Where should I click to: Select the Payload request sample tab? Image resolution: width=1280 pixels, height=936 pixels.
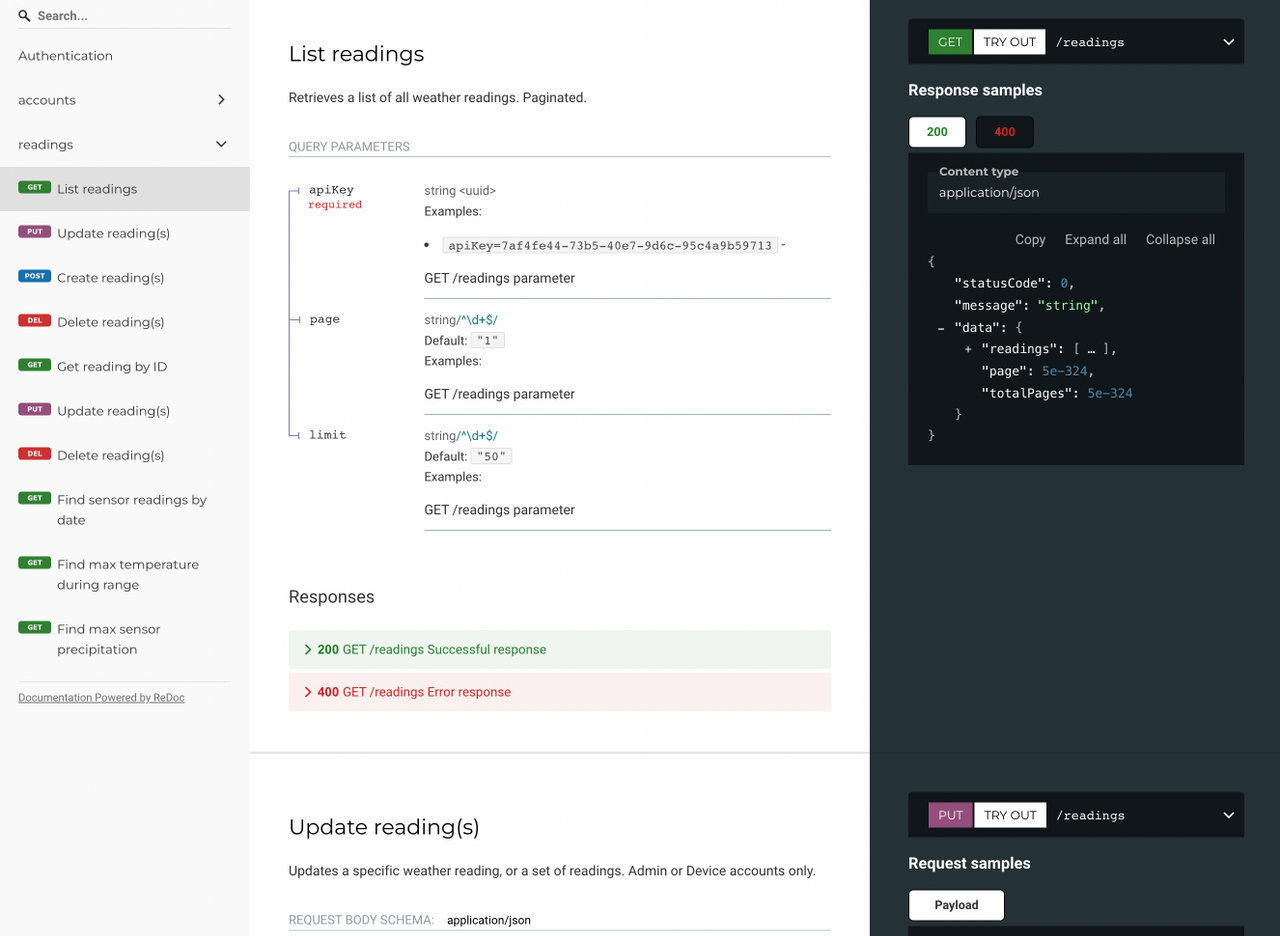(956, 905)
